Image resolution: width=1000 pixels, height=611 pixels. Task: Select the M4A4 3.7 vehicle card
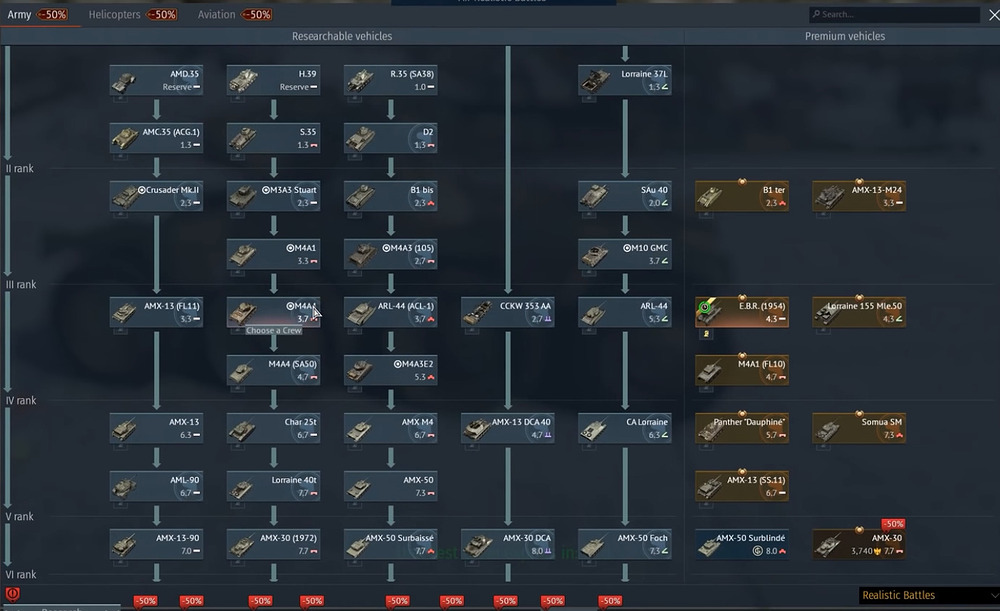[273, 312]
